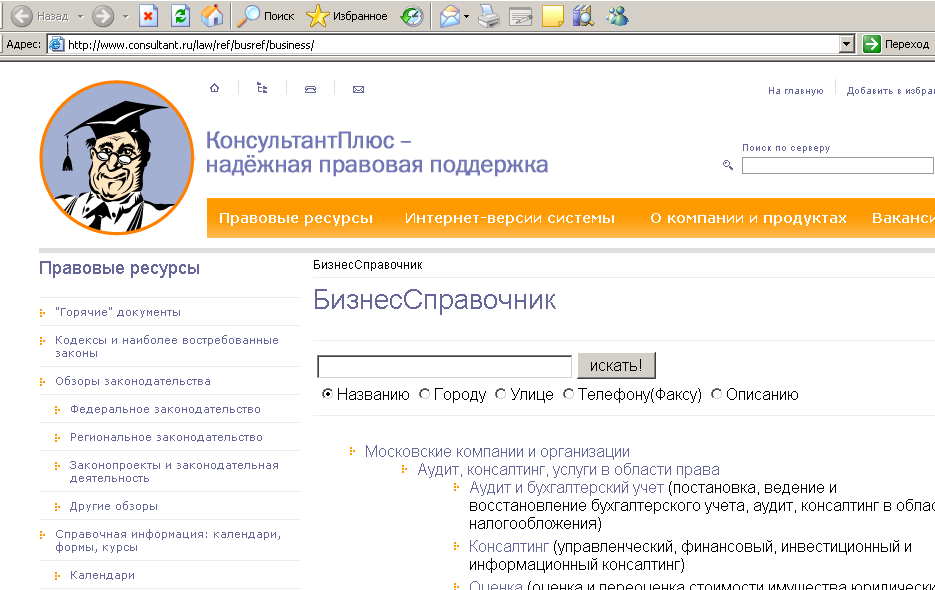
Task: Open the Messenger people icon
Action: coord(617,16)
